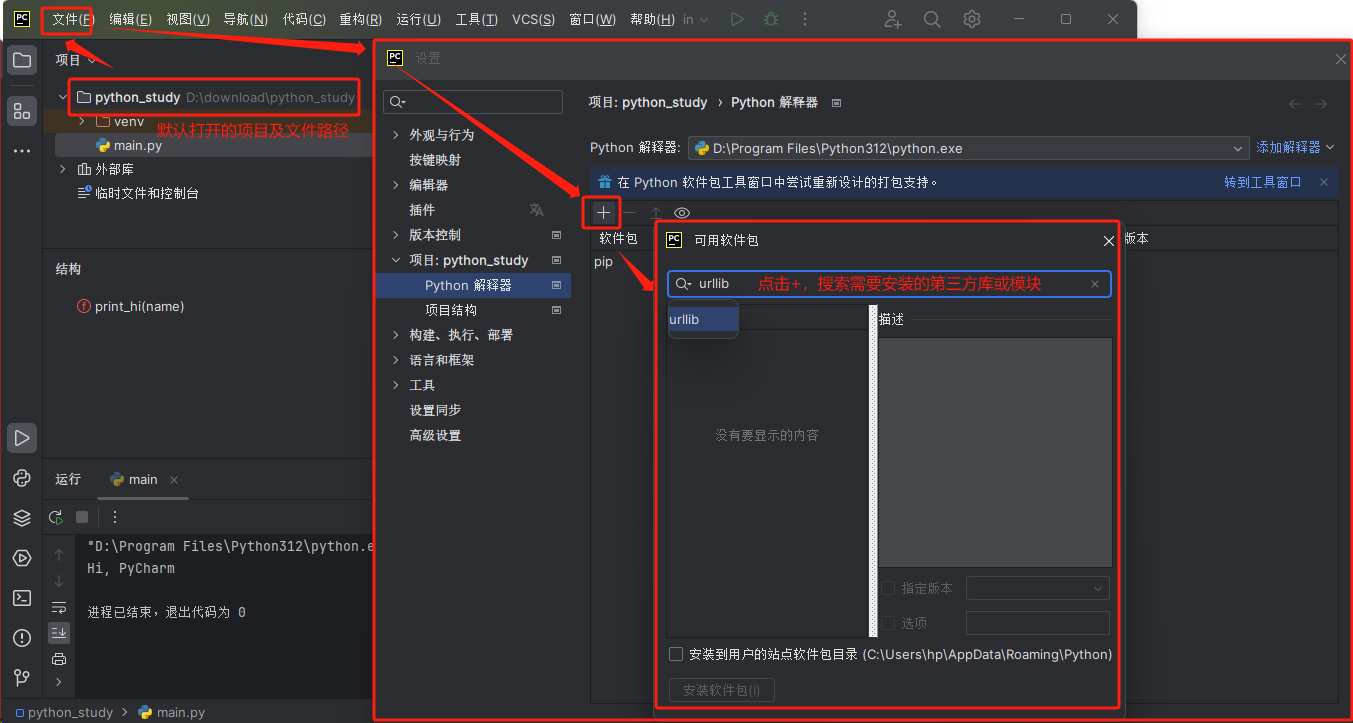
Task: Open the 文件(F) menu
Action: coord(74,19)
